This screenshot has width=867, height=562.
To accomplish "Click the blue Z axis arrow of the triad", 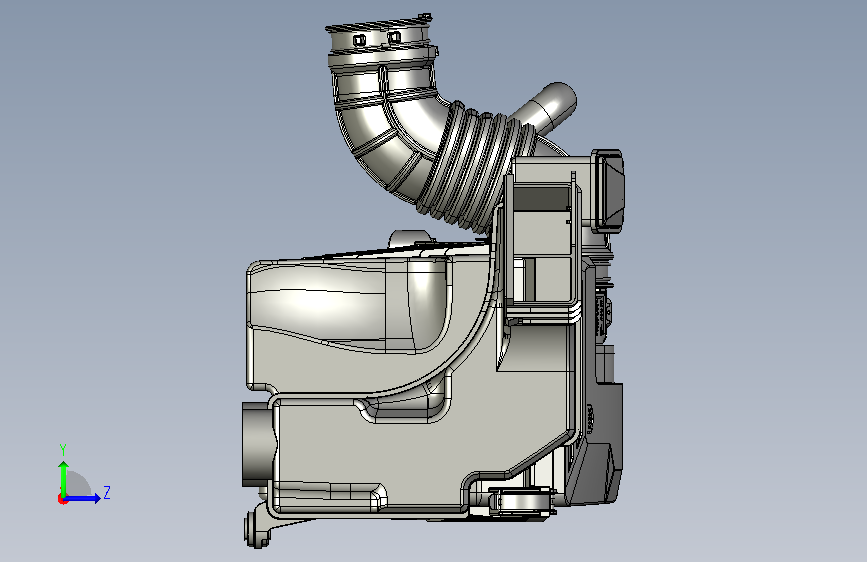I will 83,498.
